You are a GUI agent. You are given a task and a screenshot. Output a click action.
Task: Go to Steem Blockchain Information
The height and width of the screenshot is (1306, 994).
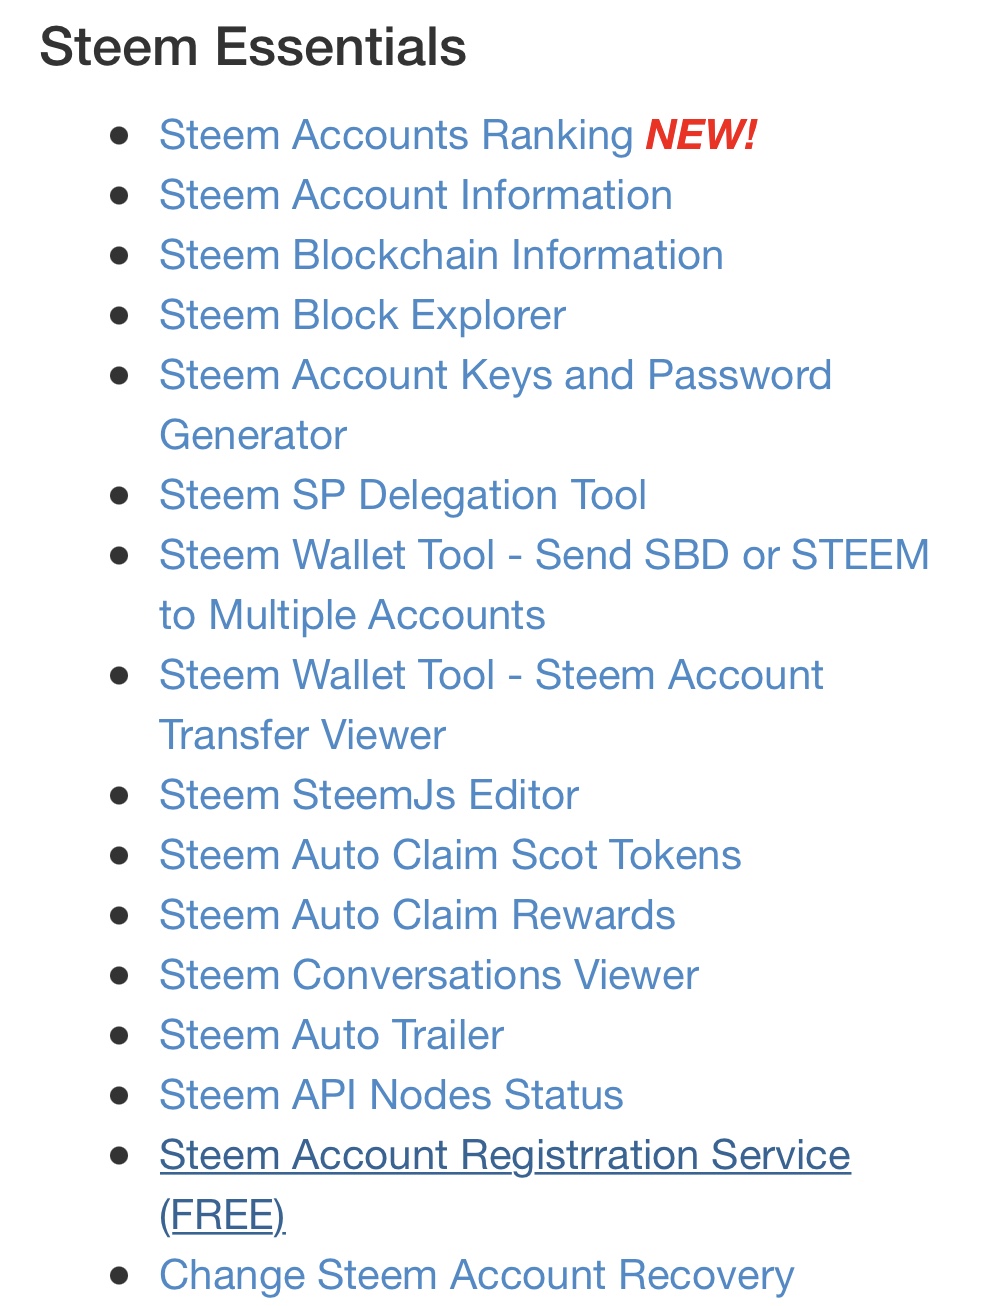click(441, 255)
